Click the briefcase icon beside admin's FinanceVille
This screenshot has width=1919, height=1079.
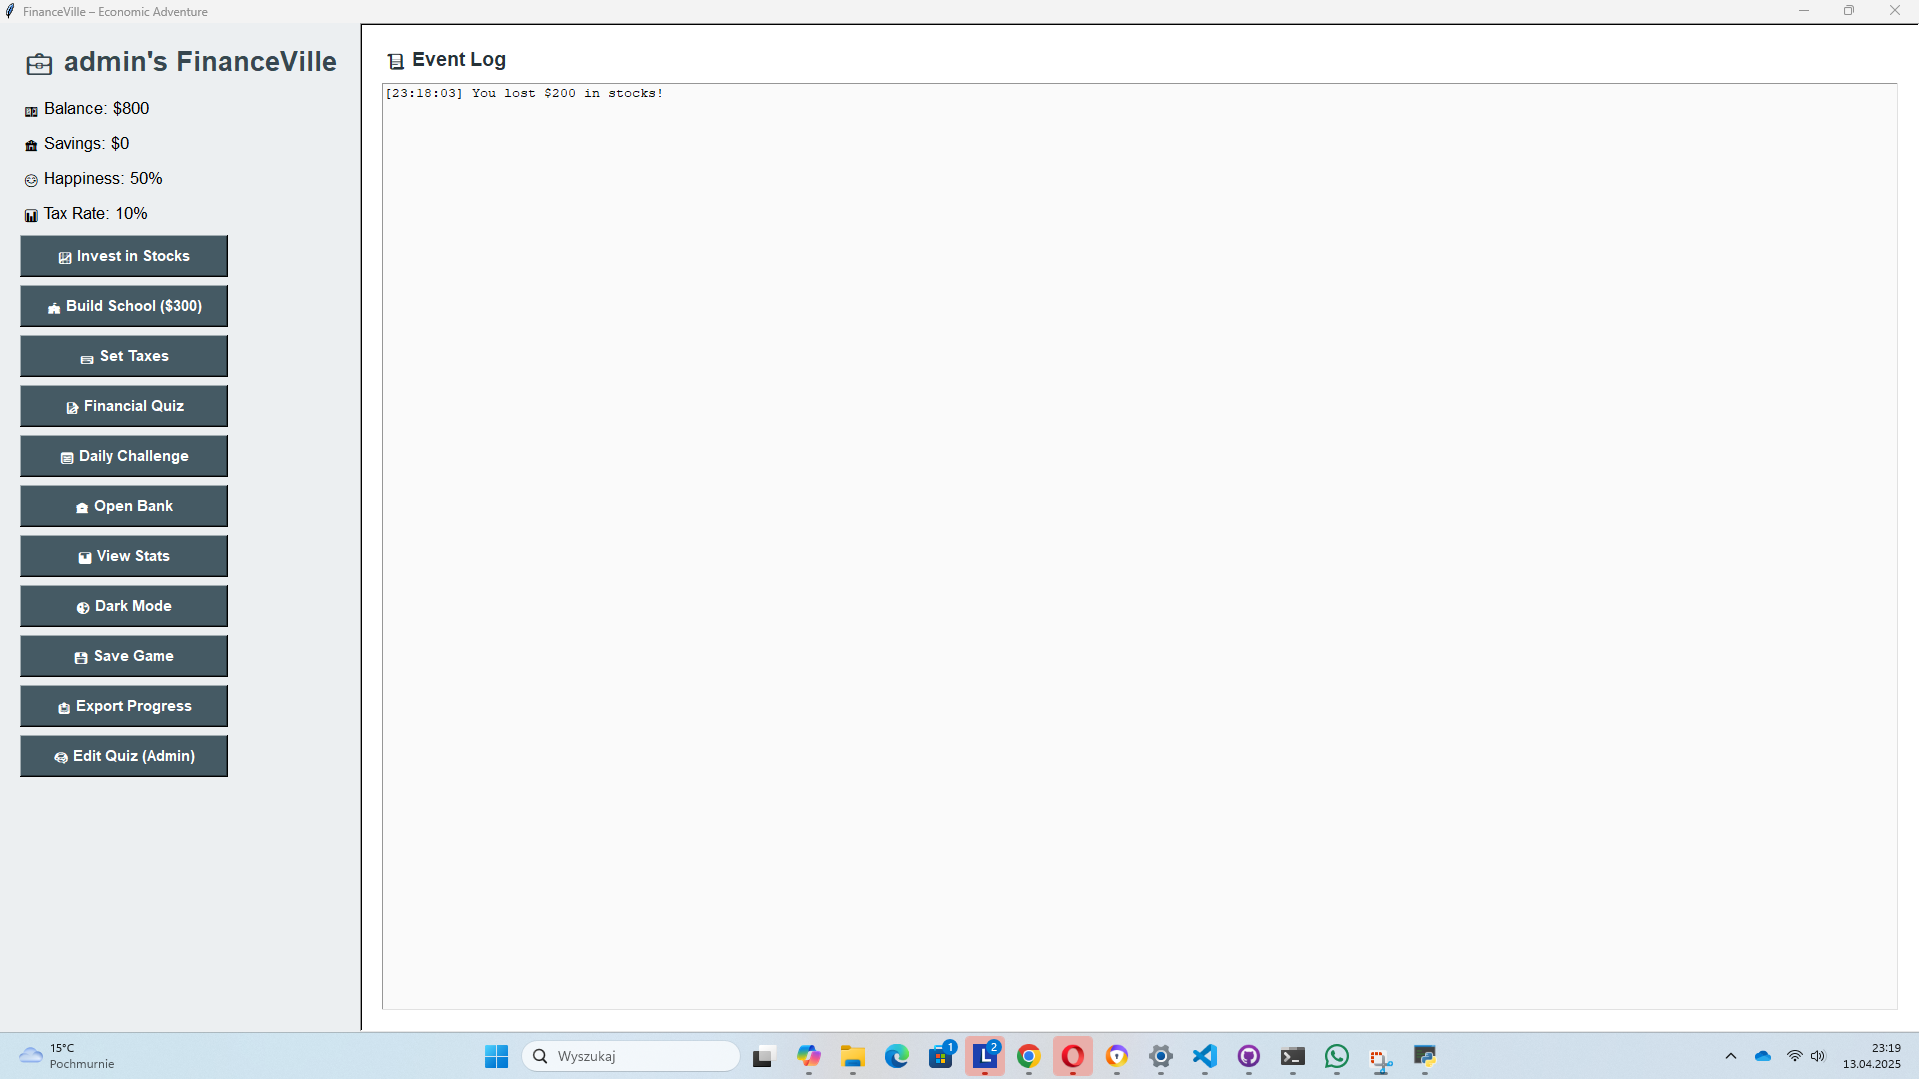click(39, 65)
